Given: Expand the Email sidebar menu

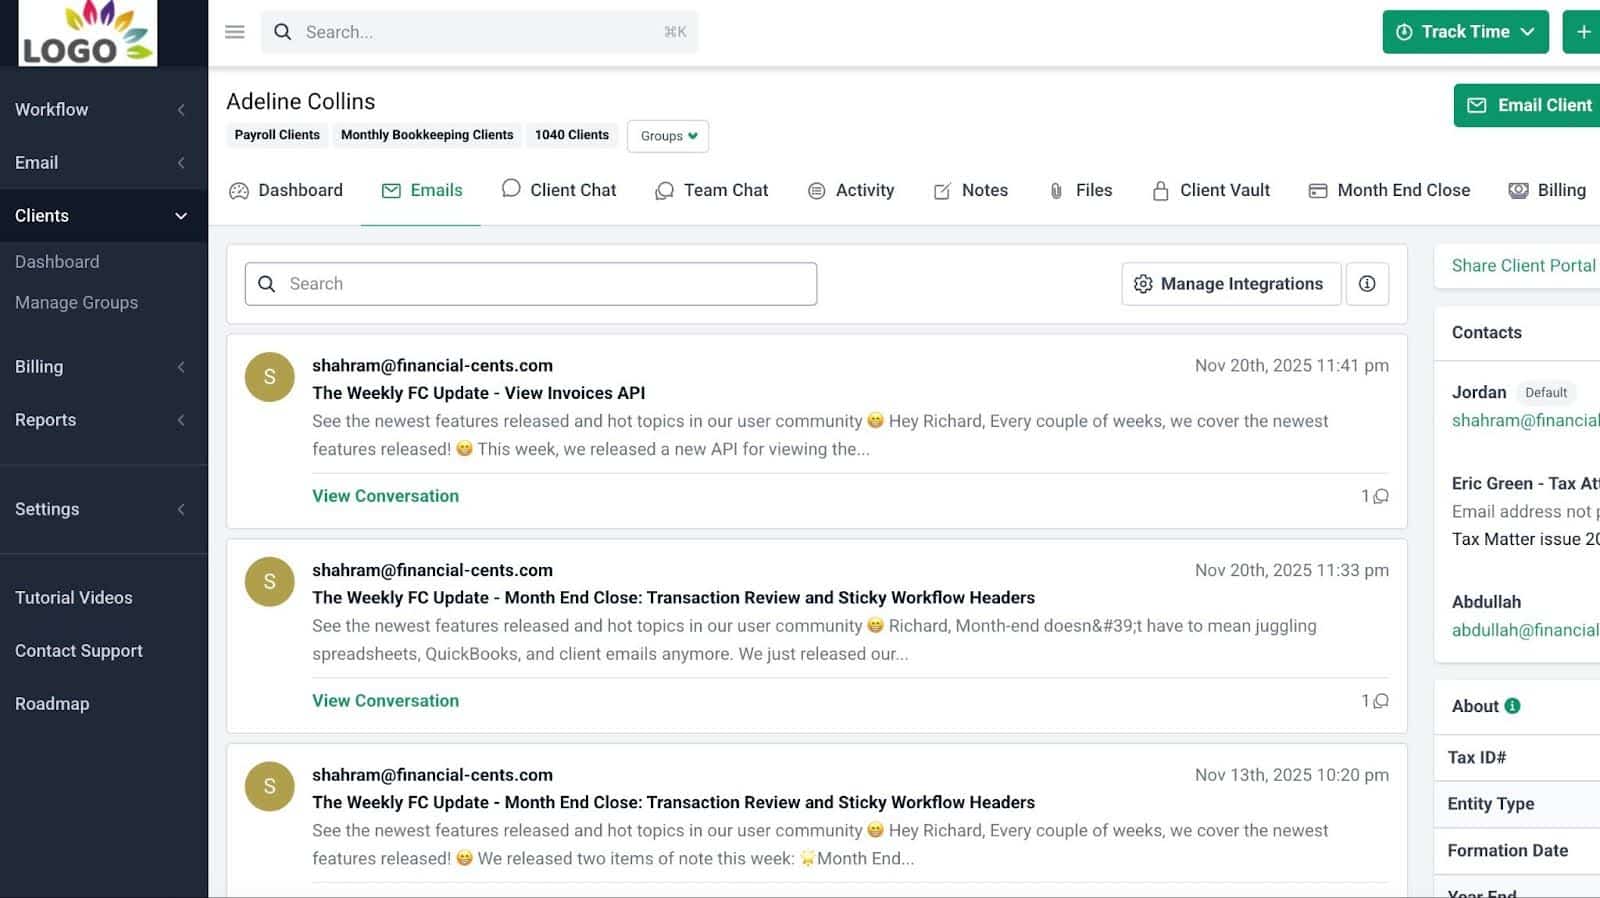Looking at the screenshot, I should coord(104,163).
